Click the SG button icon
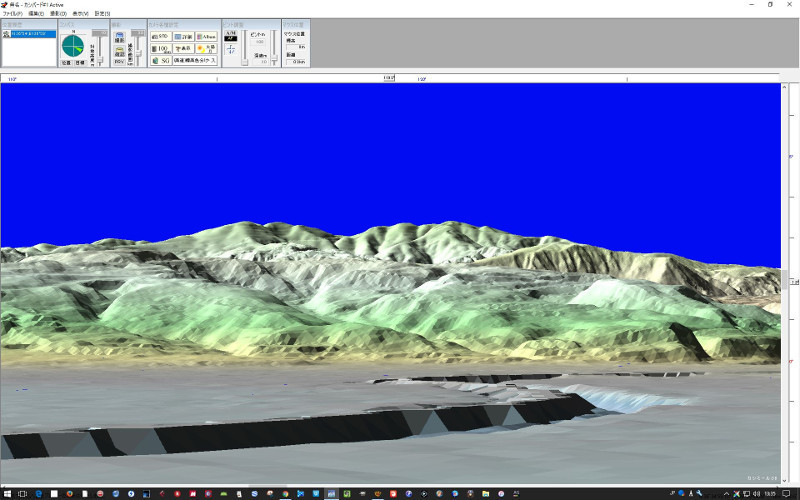The height and width of the screenshot is (500, 800). coord(161,60)
